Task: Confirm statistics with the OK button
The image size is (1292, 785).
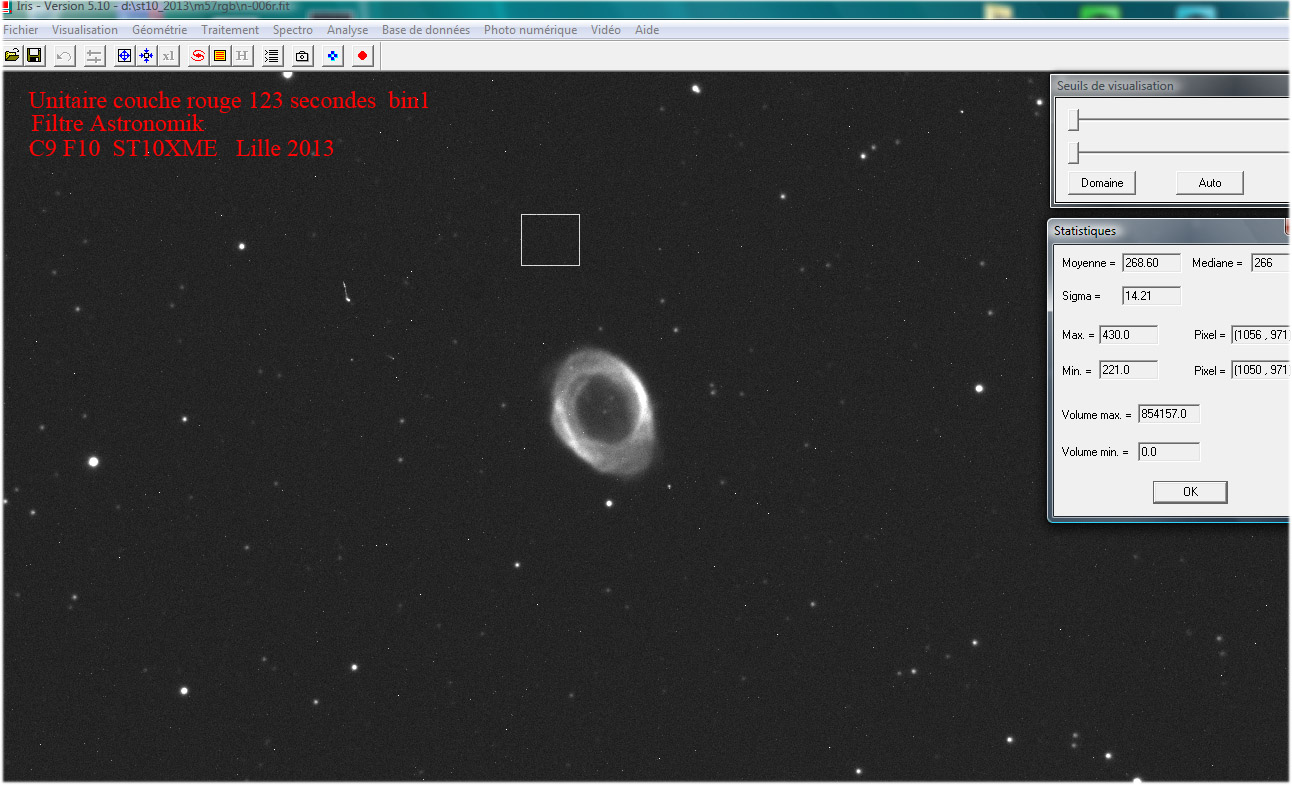Action: (x=1189, y=491)
